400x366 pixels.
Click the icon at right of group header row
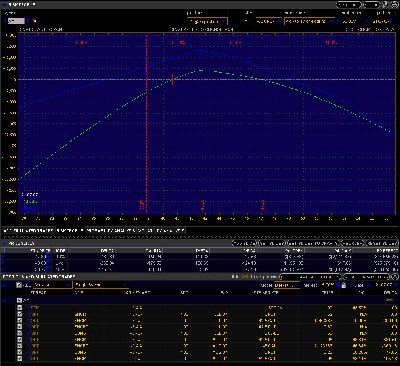pos(389,300)
